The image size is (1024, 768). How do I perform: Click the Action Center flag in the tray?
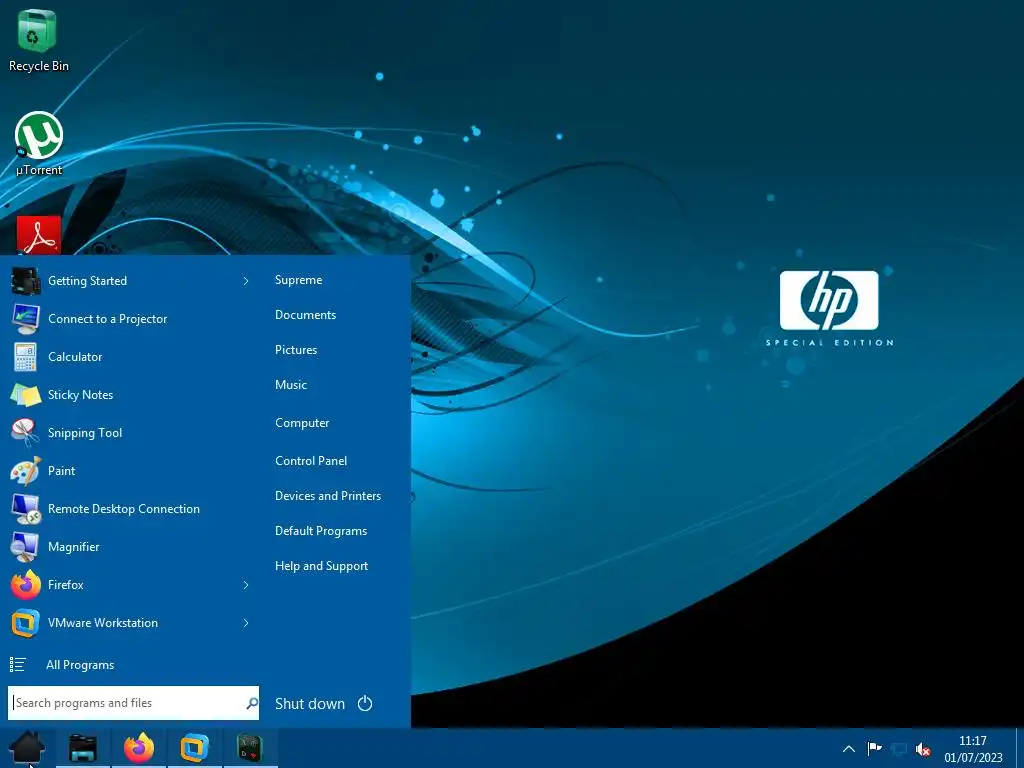point(874,748)
